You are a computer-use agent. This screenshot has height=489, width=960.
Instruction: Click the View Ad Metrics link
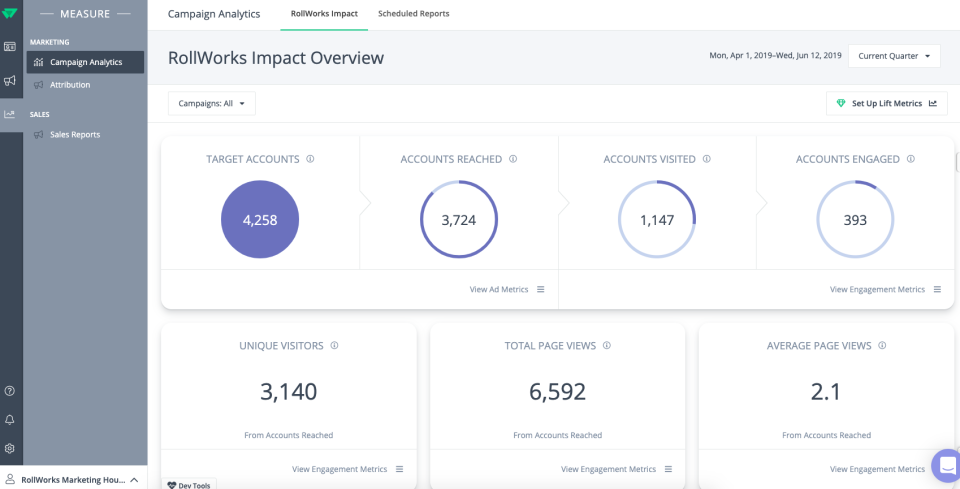tap(499, 289)
